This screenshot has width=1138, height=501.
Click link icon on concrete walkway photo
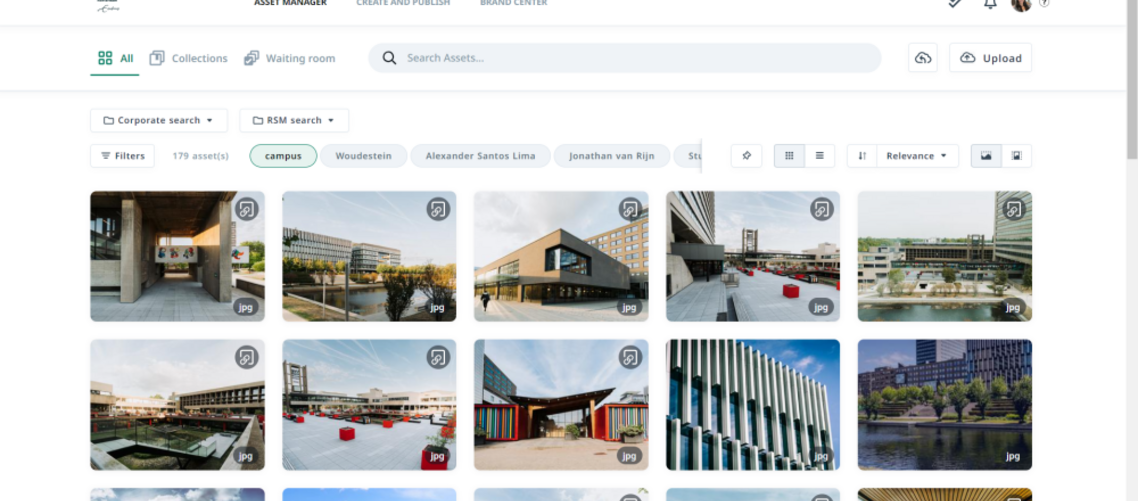click(x=247, y=209)
